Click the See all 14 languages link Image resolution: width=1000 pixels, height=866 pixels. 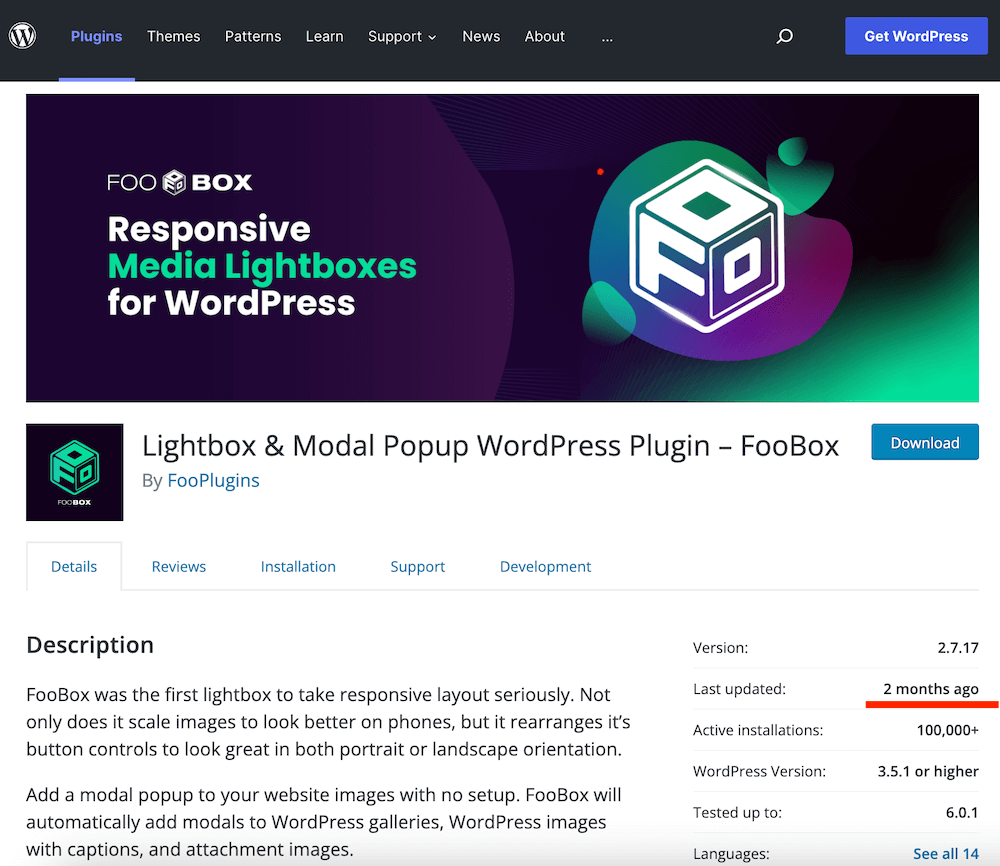[946, 854]
